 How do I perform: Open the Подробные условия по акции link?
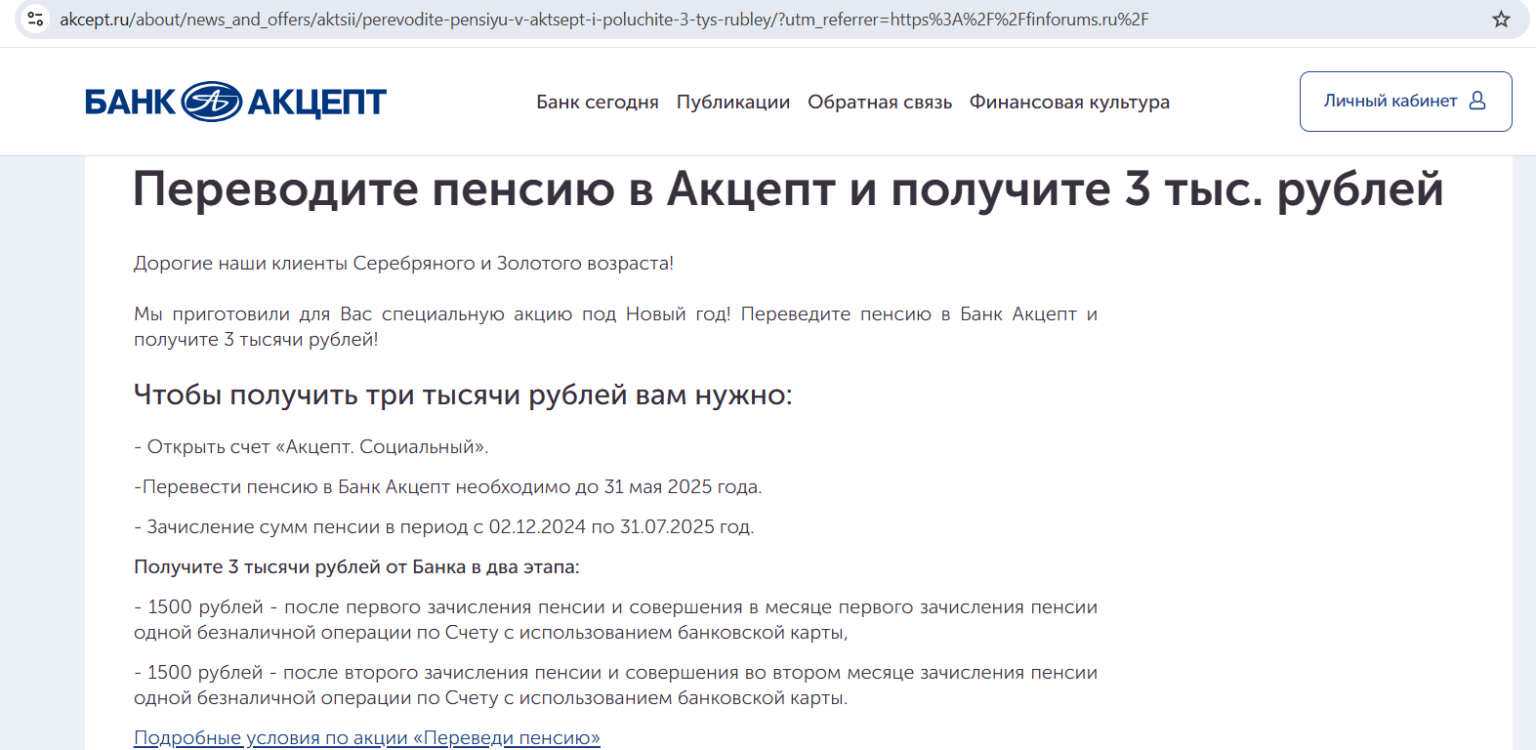coord(367,738)
